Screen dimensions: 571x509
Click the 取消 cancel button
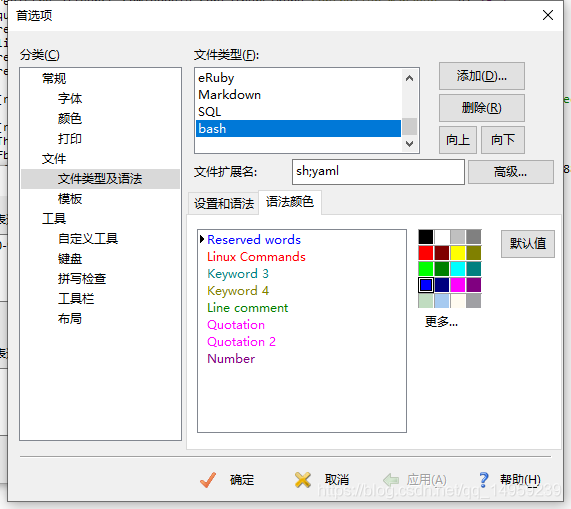pos(322,480)
